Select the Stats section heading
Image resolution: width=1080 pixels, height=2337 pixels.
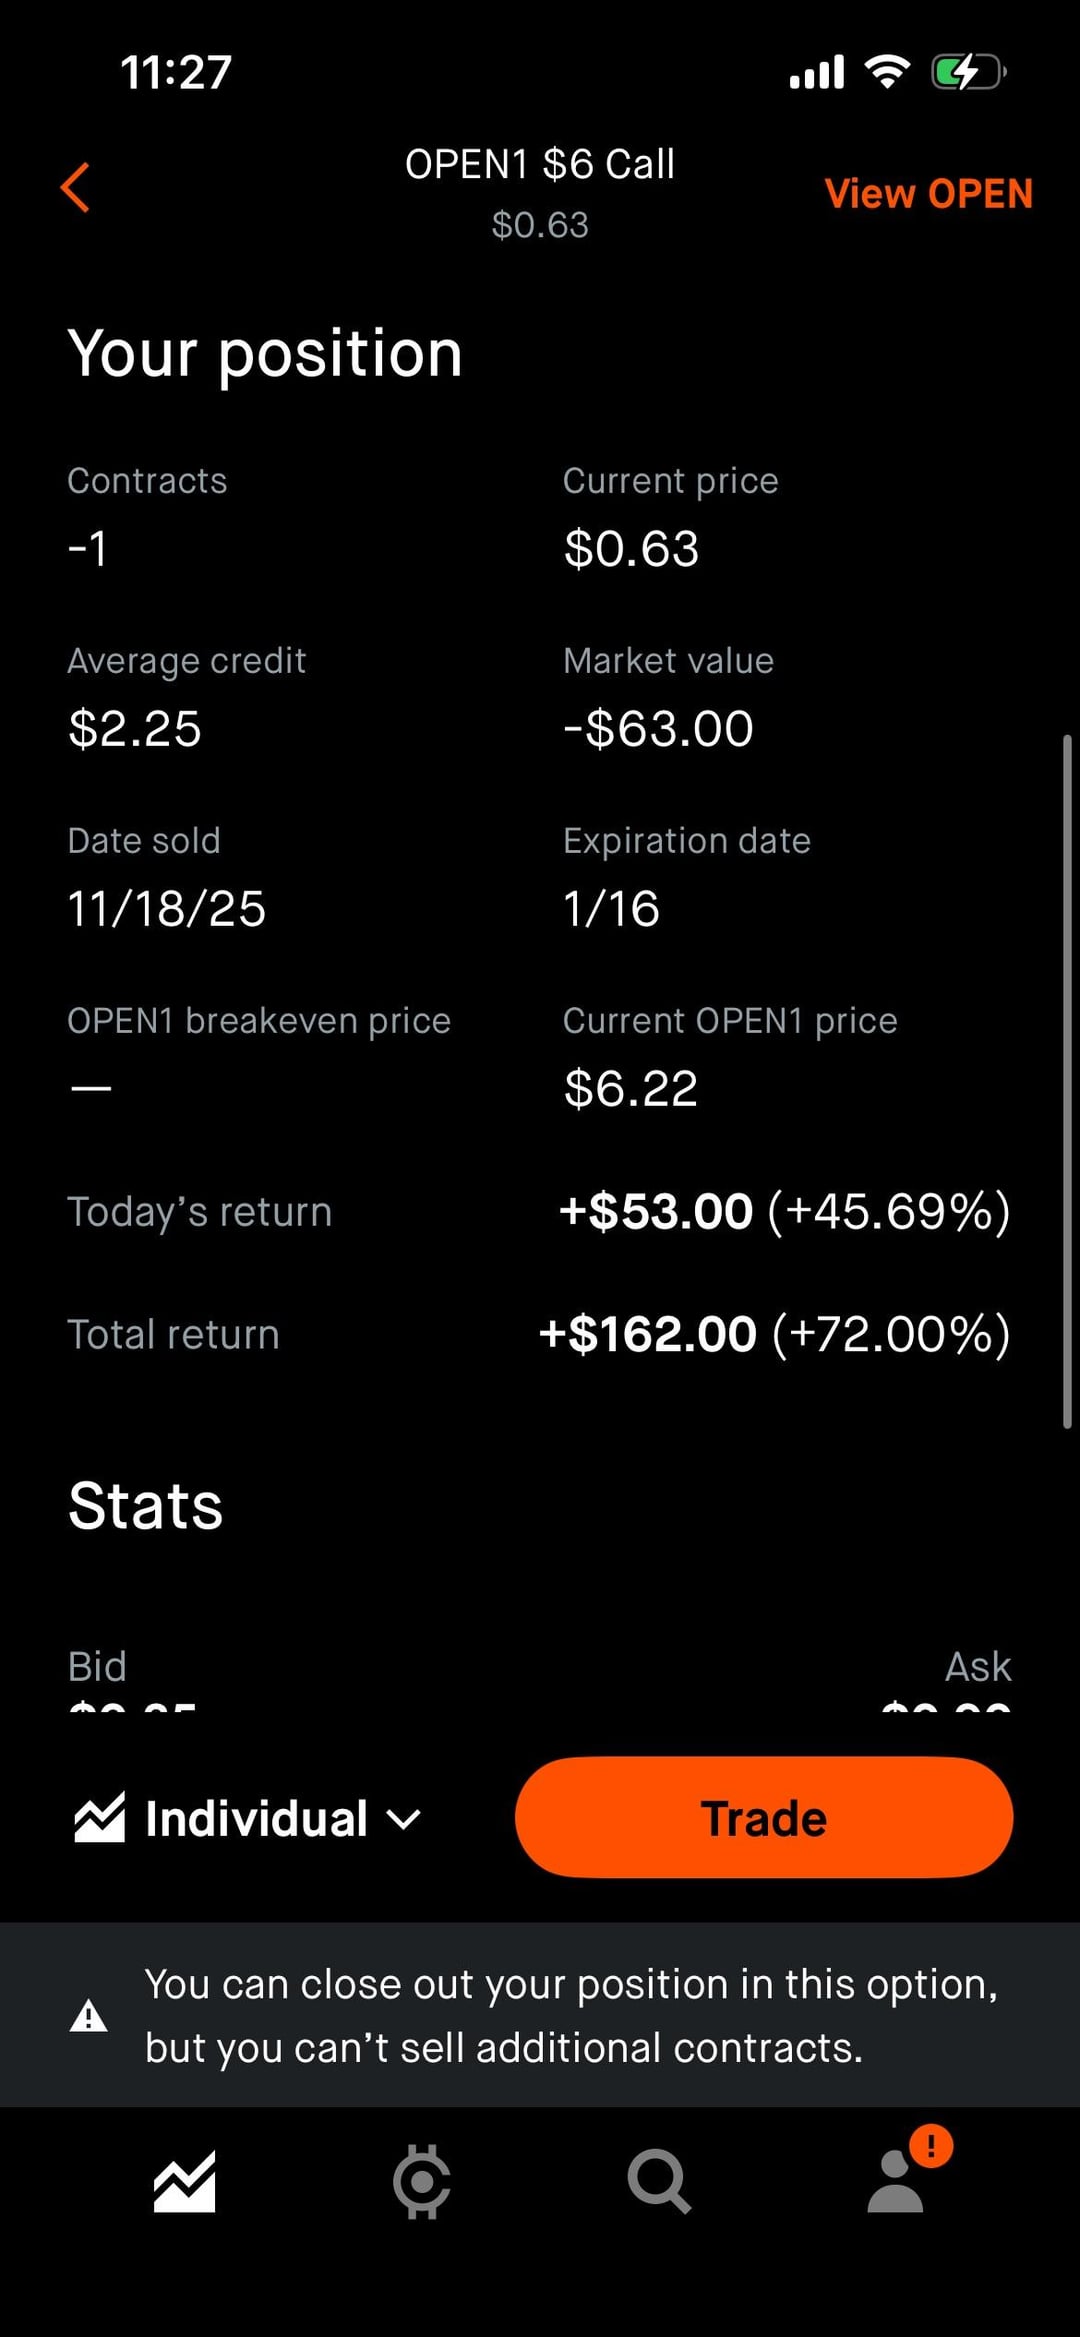tap(146, 1506)
